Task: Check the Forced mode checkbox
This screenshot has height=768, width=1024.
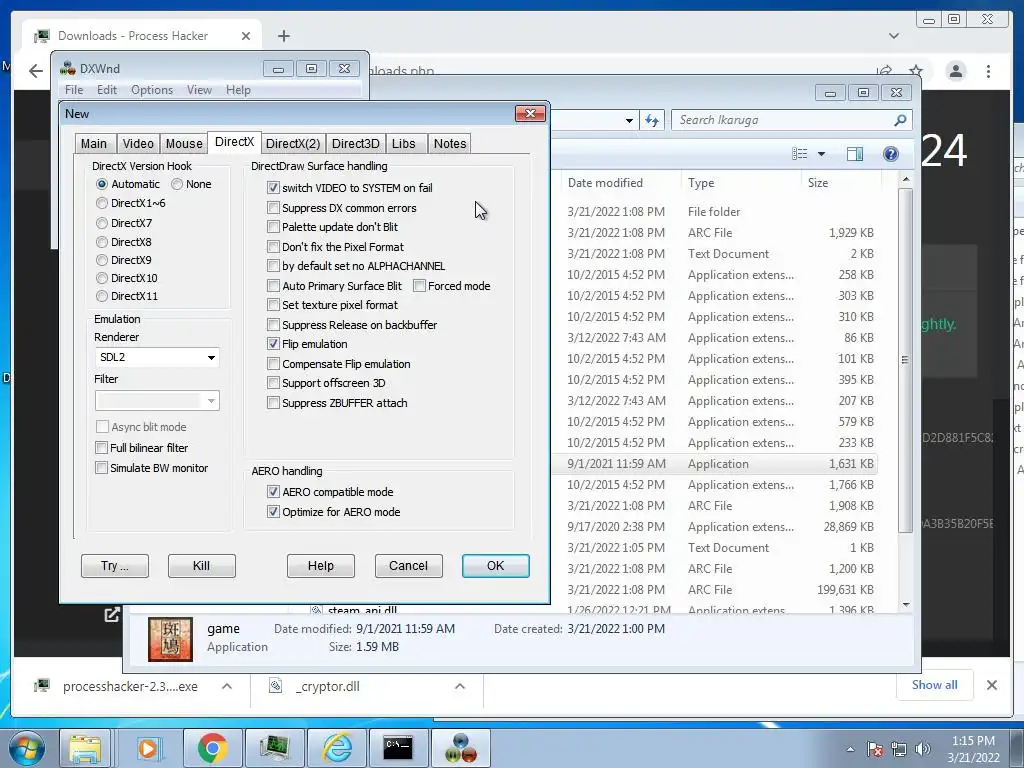Action: [419, 286]
